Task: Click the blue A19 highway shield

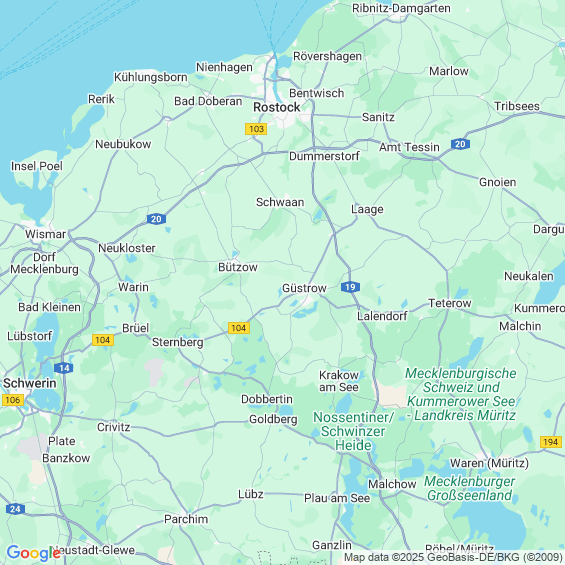Action: click(x=350, y=287)
